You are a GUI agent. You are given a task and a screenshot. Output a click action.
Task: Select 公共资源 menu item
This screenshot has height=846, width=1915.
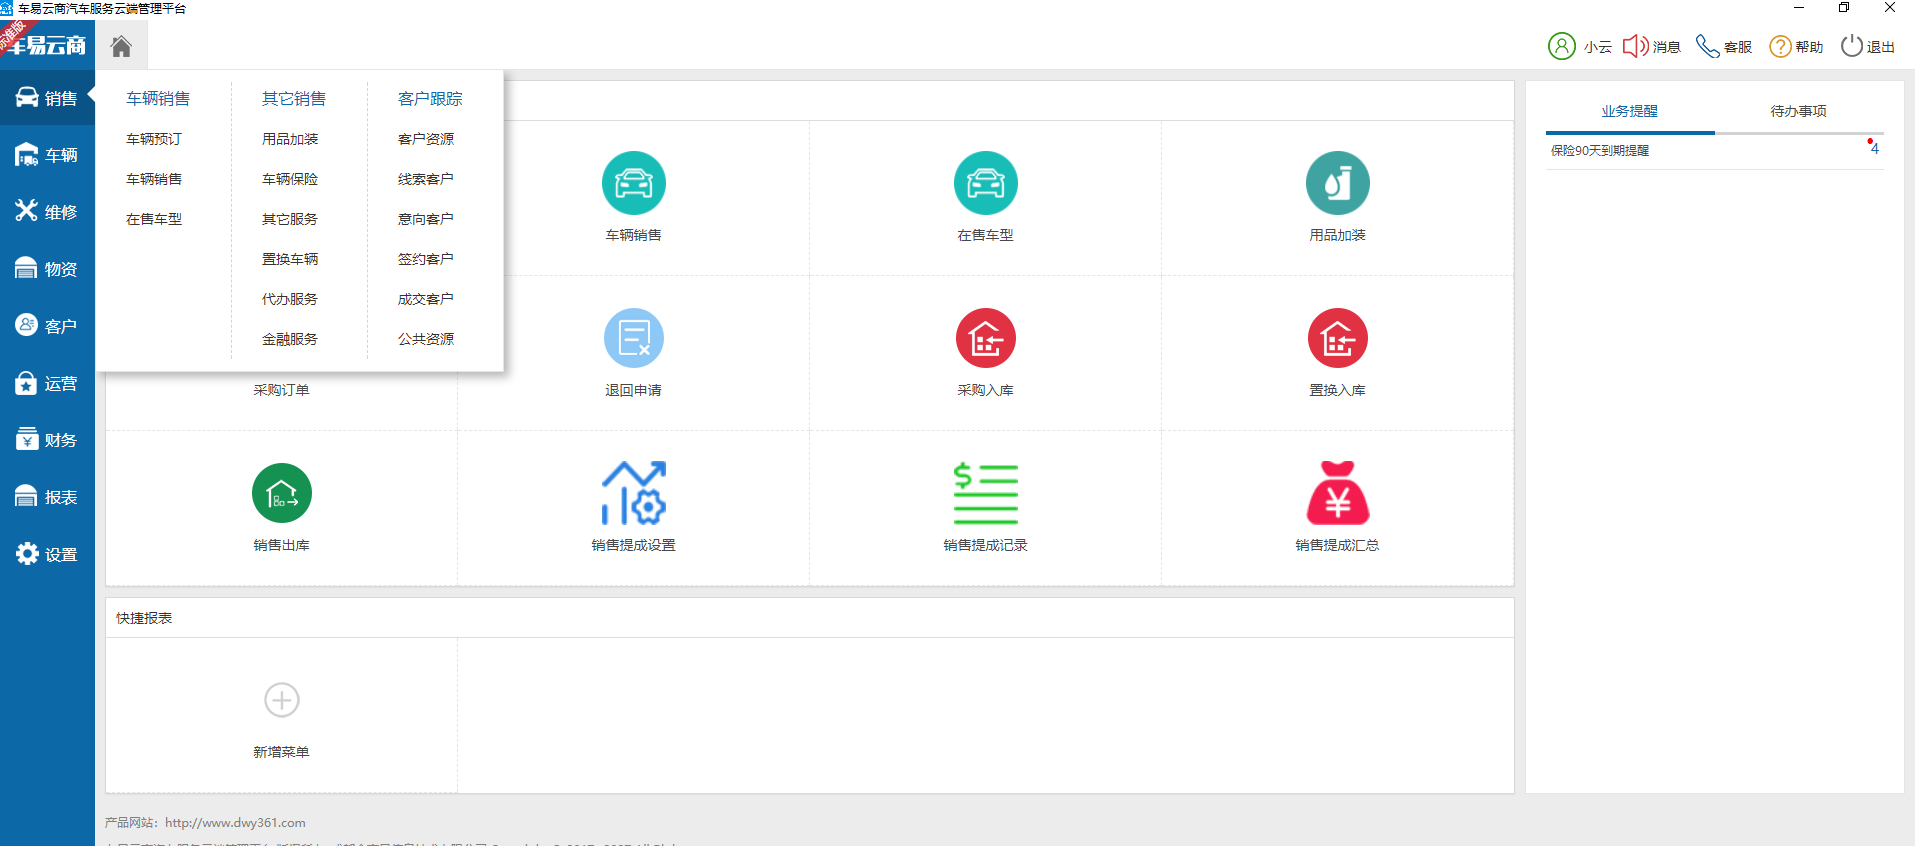point(426,339)
